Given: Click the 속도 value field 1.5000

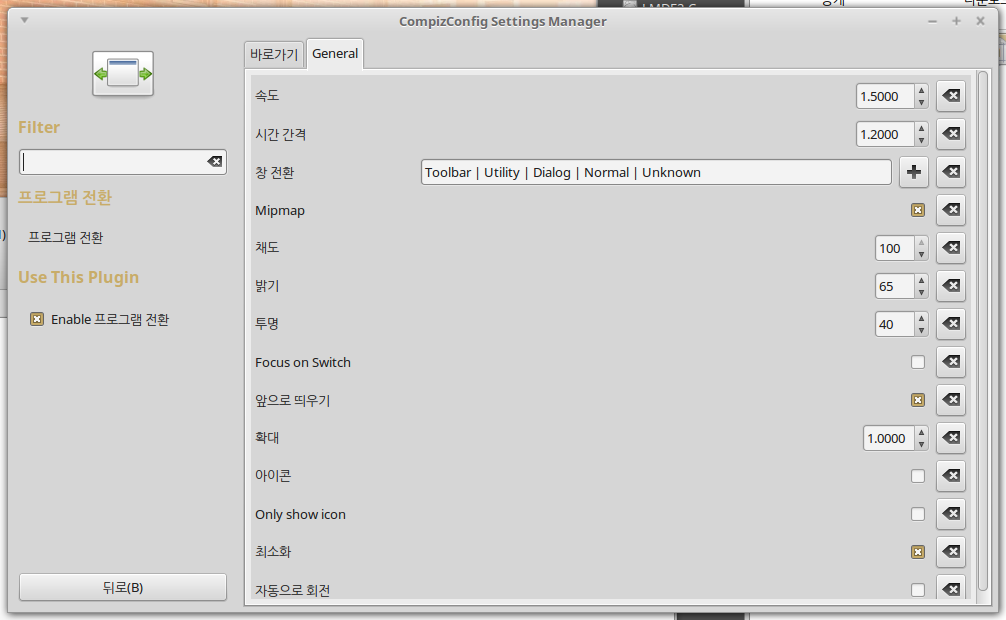Looking at the screenshot, I should (885, 96).
